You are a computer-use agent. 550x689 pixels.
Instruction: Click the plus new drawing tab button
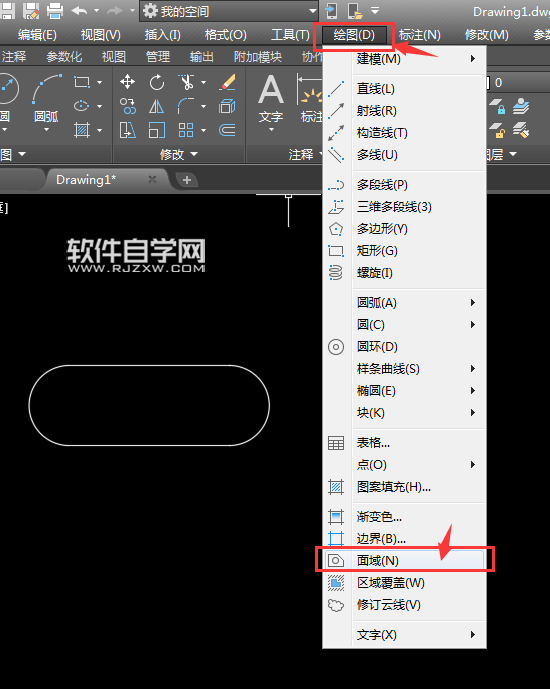click(187, 180)
